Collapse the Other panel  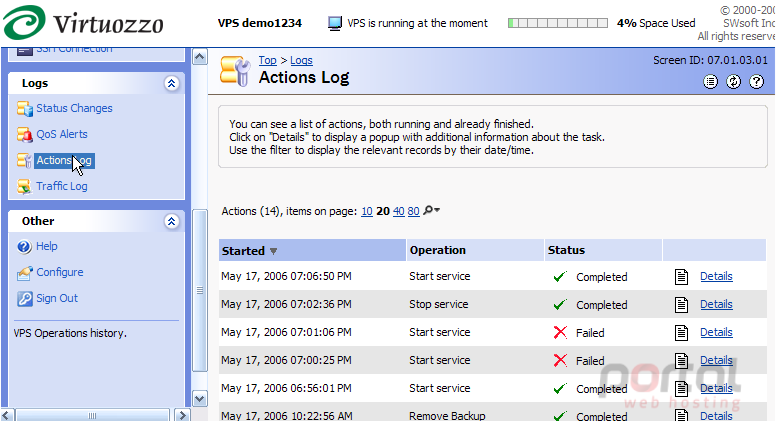pyautogui.click(x=171, y=221)
